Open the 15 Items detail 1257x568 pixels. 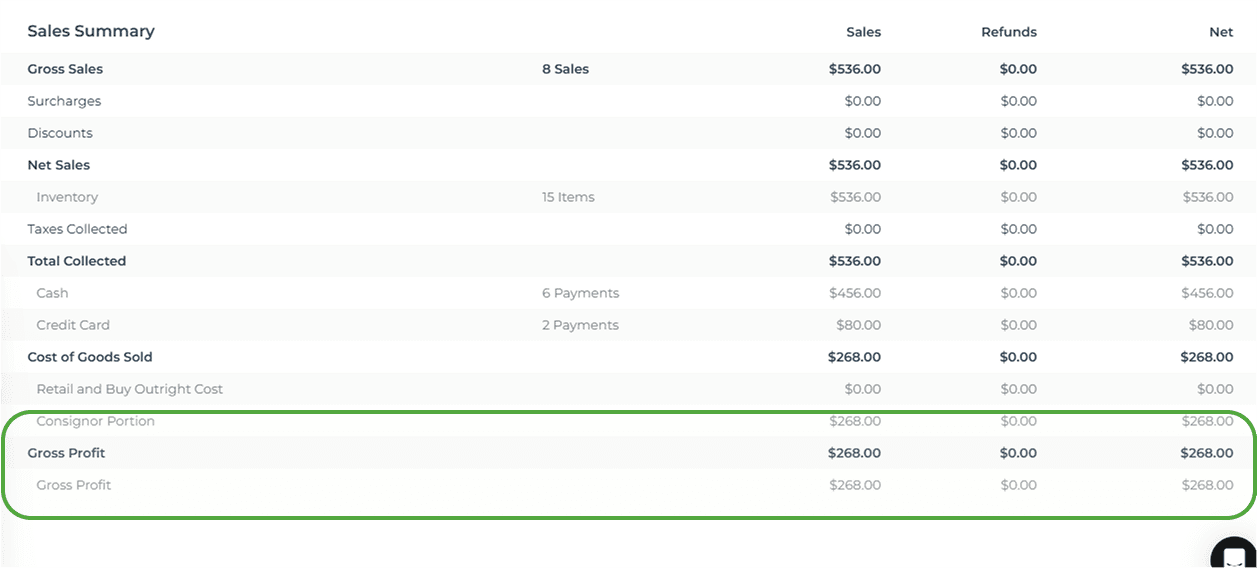[568, 197]
